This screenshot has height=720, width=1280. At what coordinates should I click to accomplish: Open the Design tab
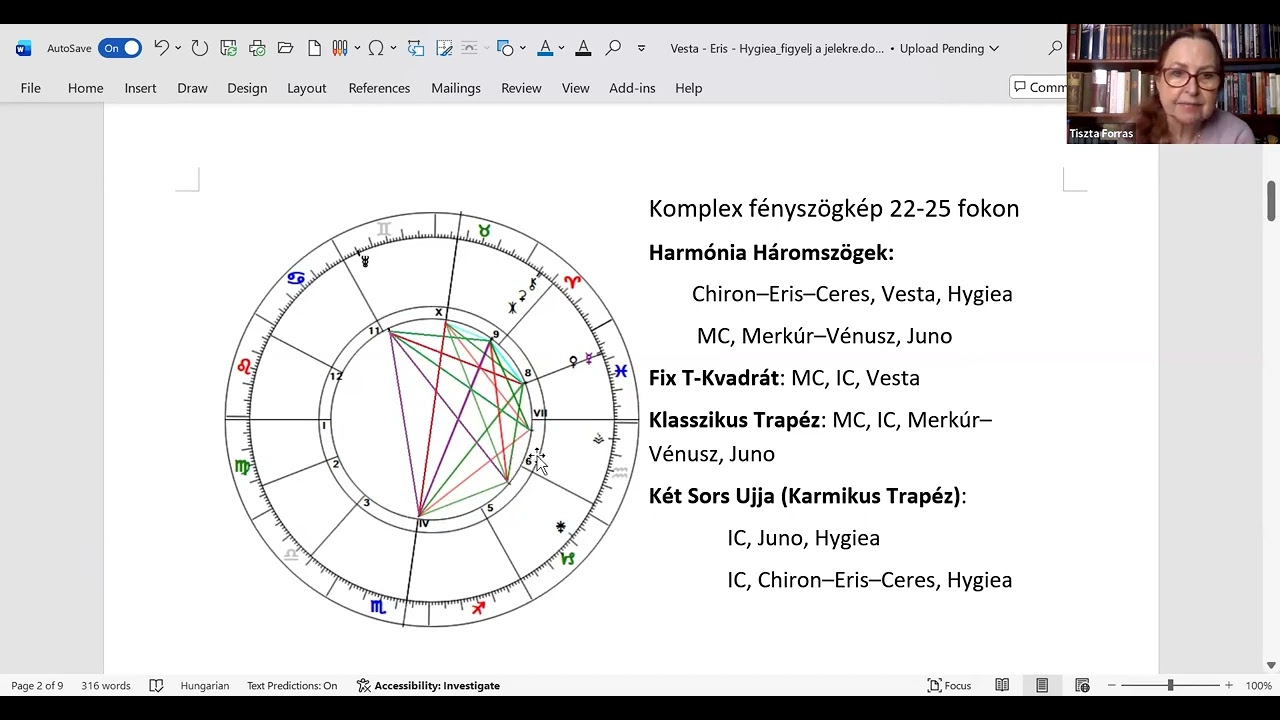click(247, 88)
